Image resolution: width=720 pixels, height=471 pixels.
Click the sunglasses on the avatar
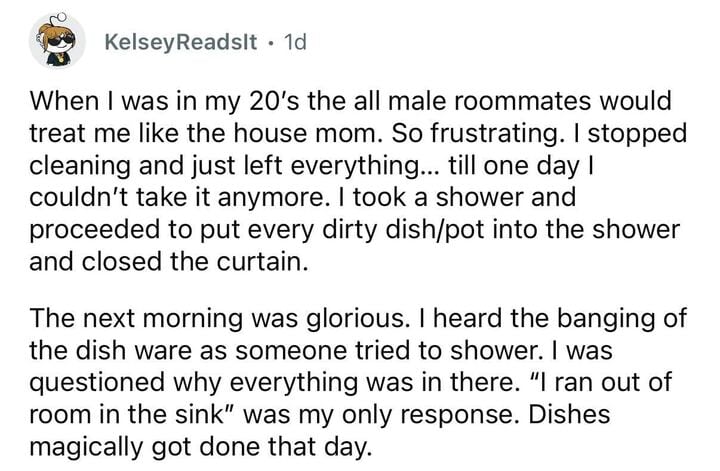61,41
